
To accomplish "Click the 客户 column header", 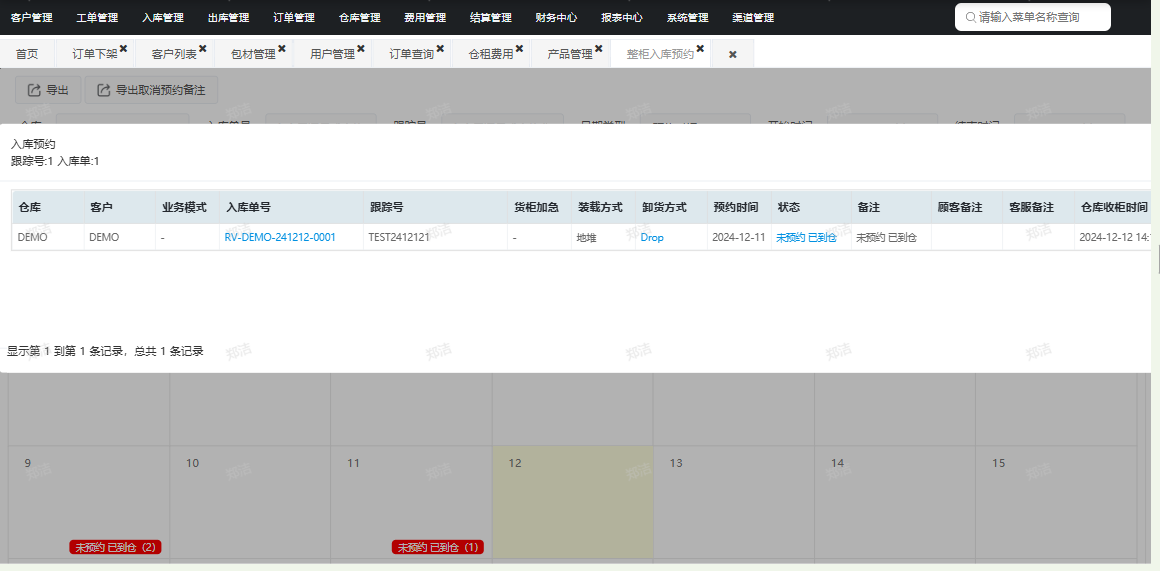I will coord(120,207).
